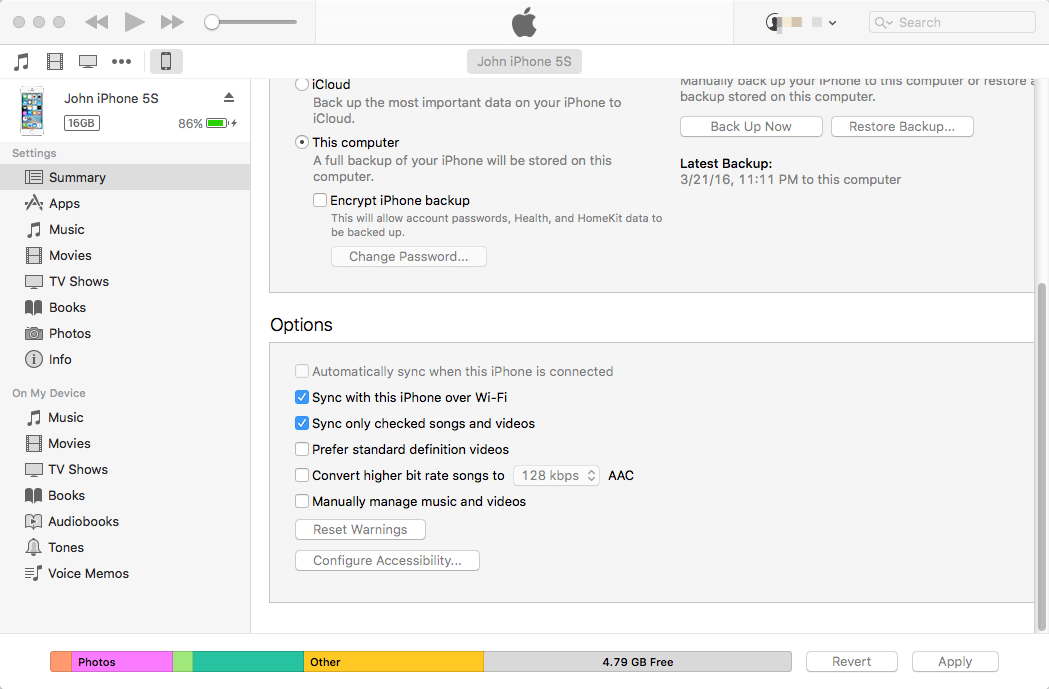Click the battery charging indicator icon

click(x=221, y=123)
